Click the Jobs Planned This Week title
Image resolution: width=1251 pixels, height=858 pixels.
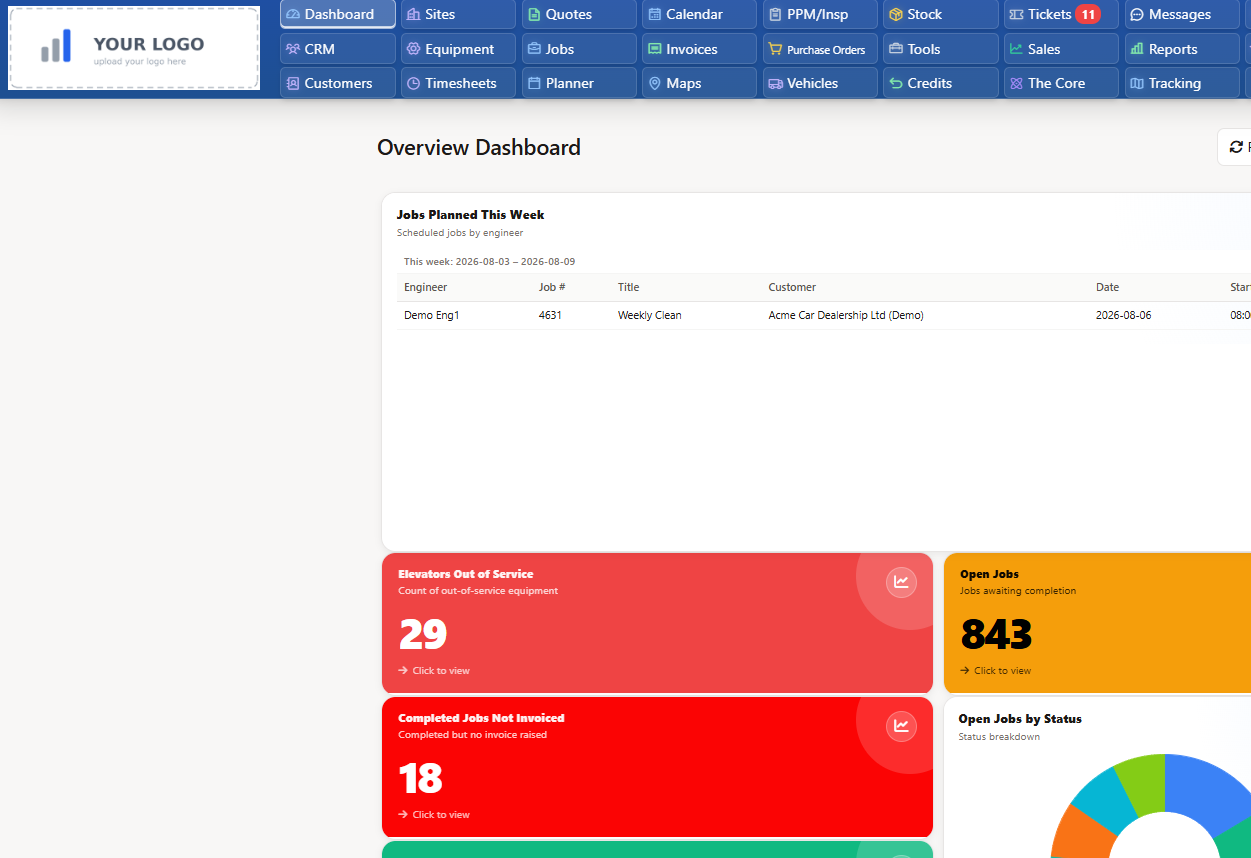point(470,215)
